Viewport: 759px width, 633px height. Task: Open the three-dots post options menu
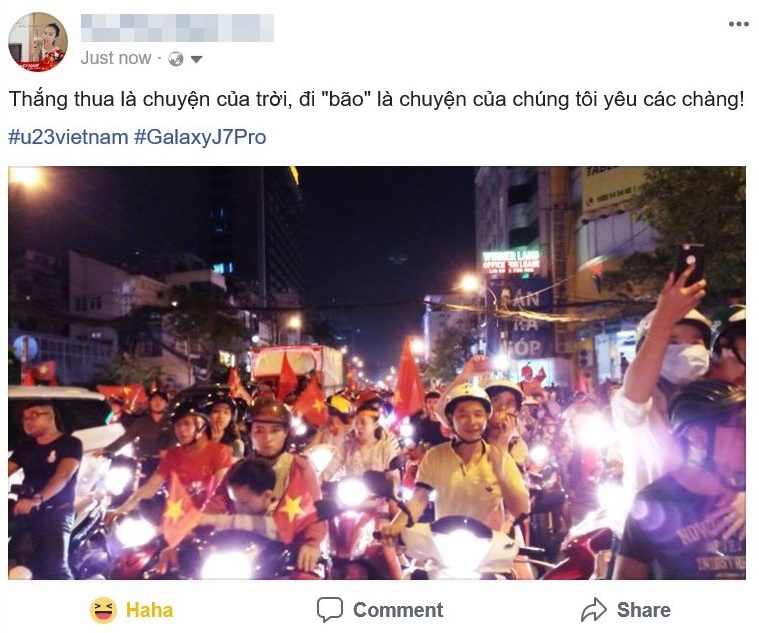point(739,24)
